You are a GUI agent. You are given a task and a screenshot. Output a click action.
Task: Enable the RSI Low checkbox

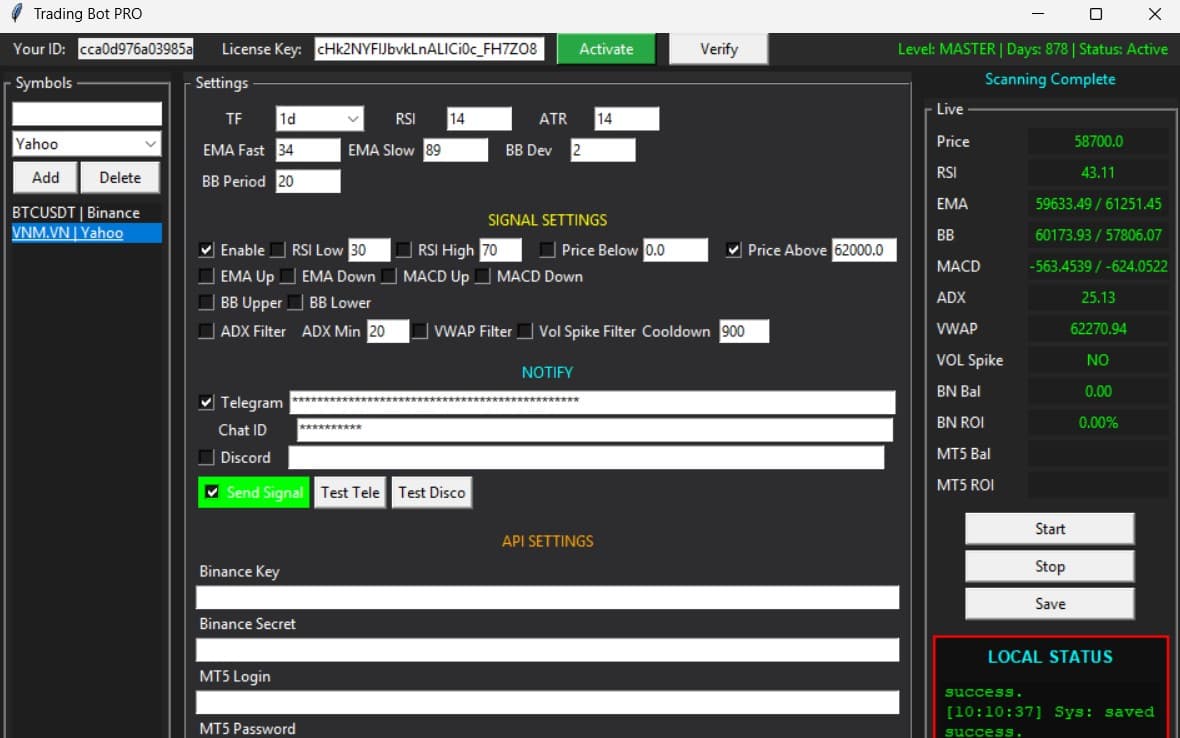click(278, 250)
